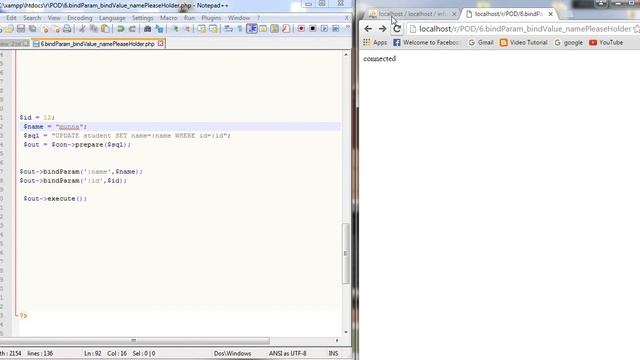640x360 pixels.
Task: Toggle word wrap in Notepad++ toolbar
Action: coord(229,29)
